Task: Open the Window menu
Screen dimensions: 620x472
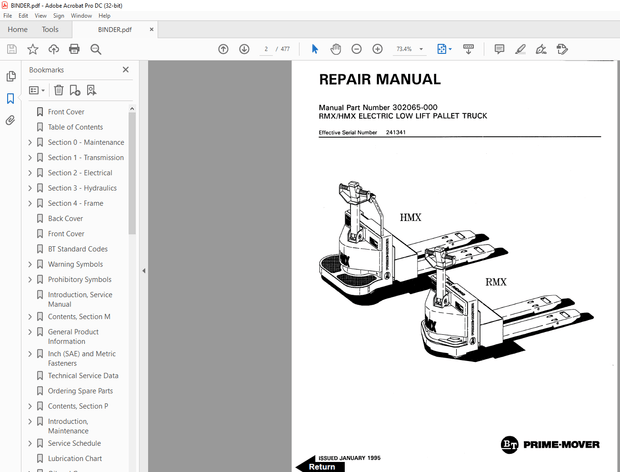Action: tap(81, 16)
